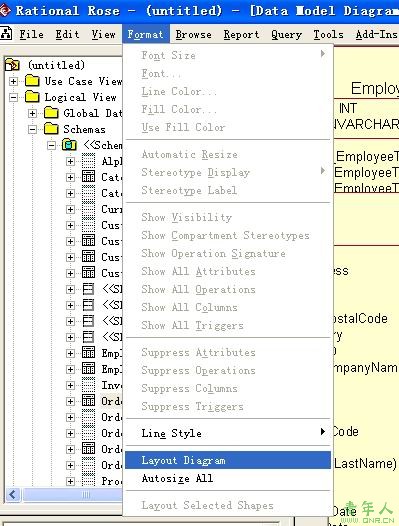399x526 pixels.
Task: Click the Global Data folder icon
Action: pos(51,113)
